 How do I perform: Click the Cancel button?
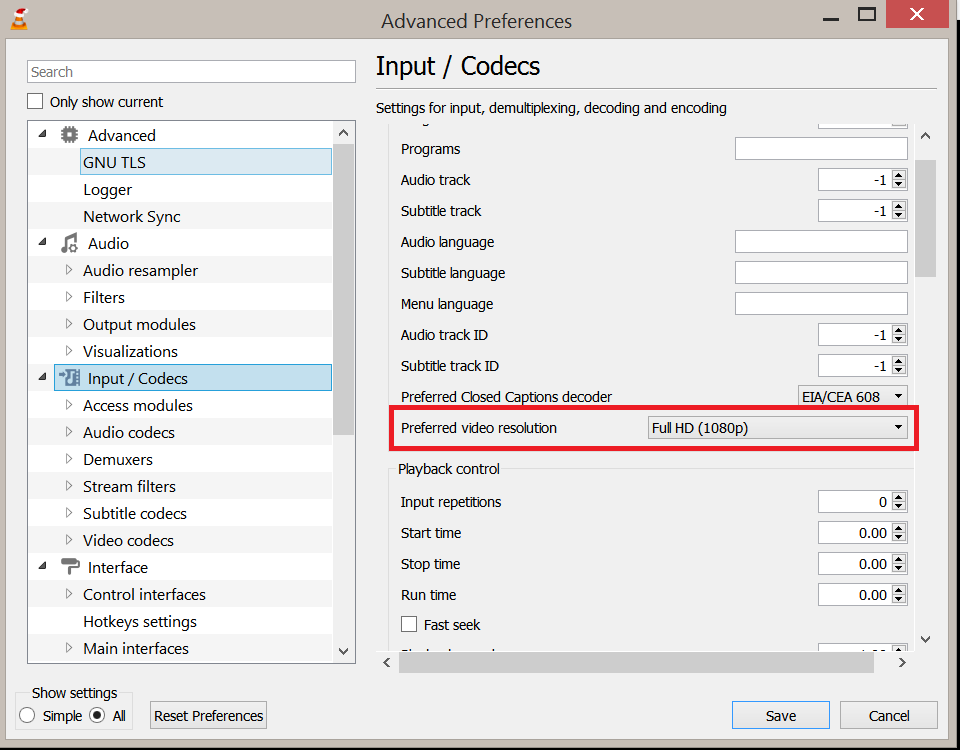pos(888,715)
